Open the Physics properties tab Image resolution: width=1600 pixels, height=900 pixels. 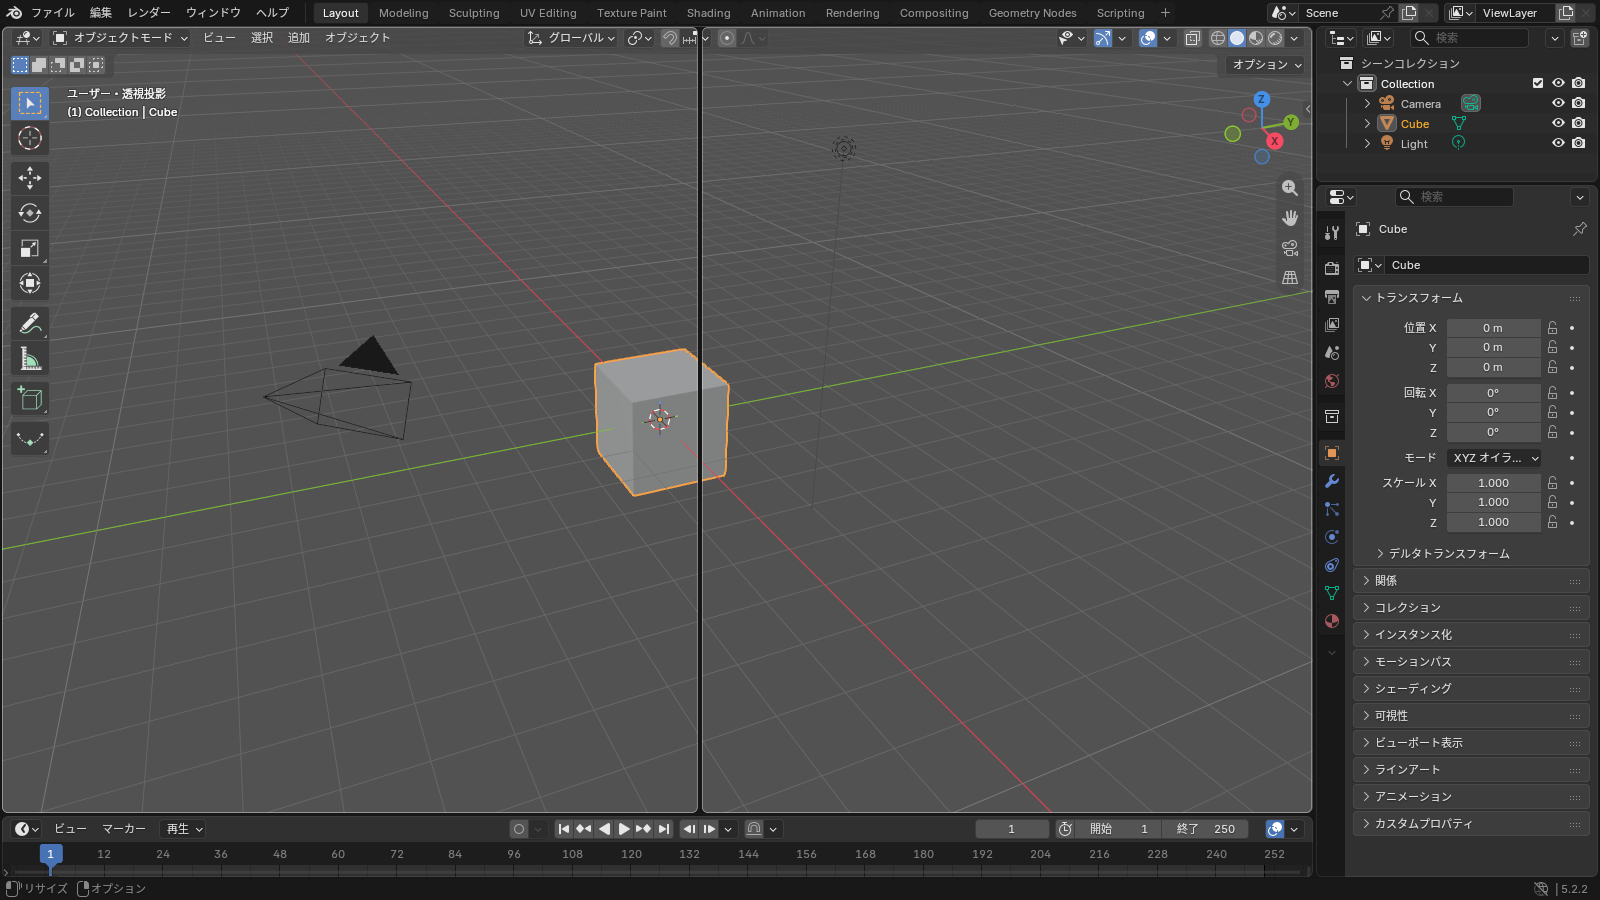(x=1332, y=537)
